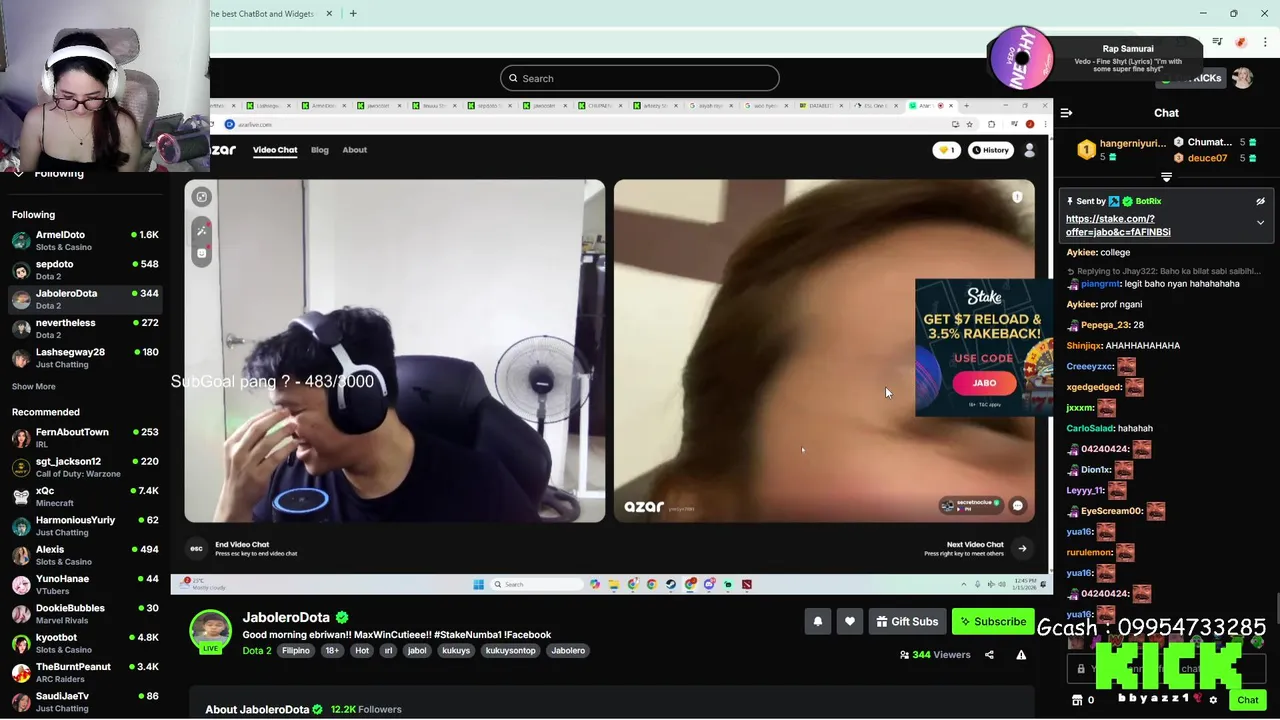This screenshot has width=1280, height=720.
Task: Click the Rap Samurai music widget
Action: [x=1095, y=56]
